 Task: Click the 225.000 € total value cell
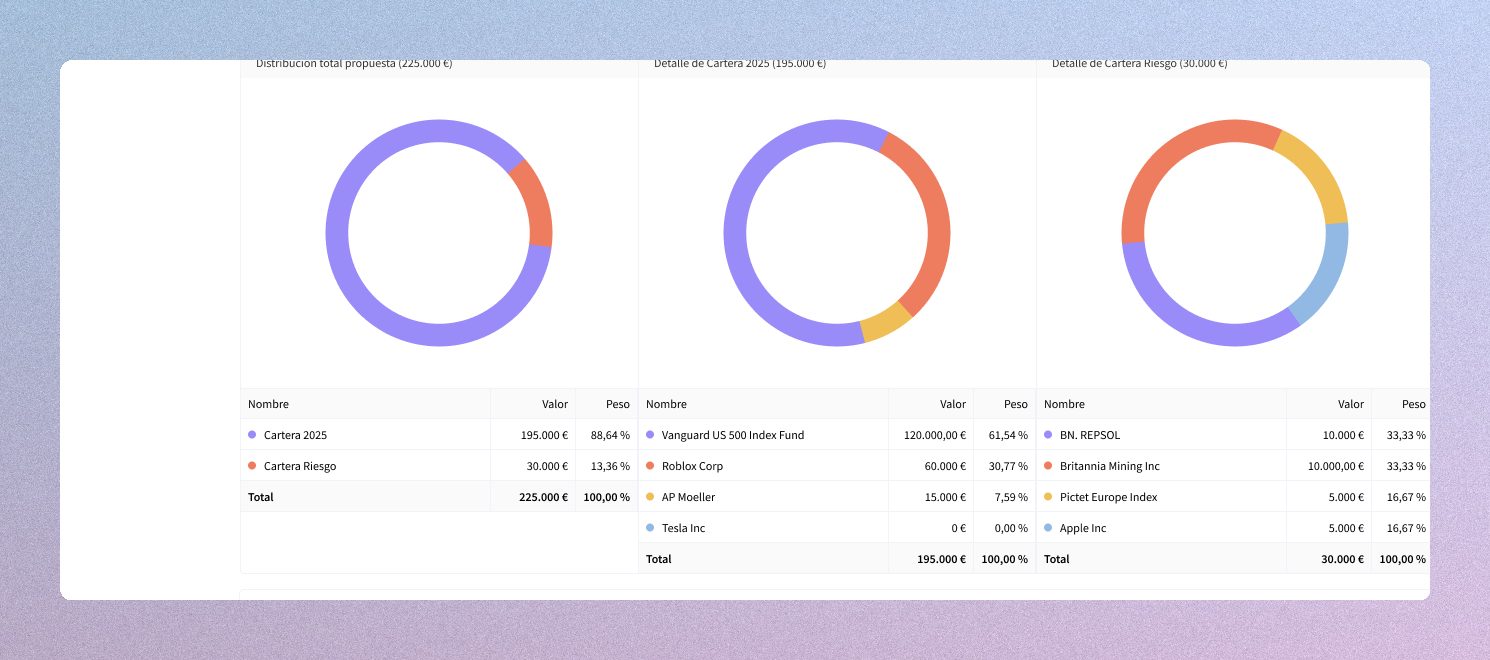pos(543,497)
